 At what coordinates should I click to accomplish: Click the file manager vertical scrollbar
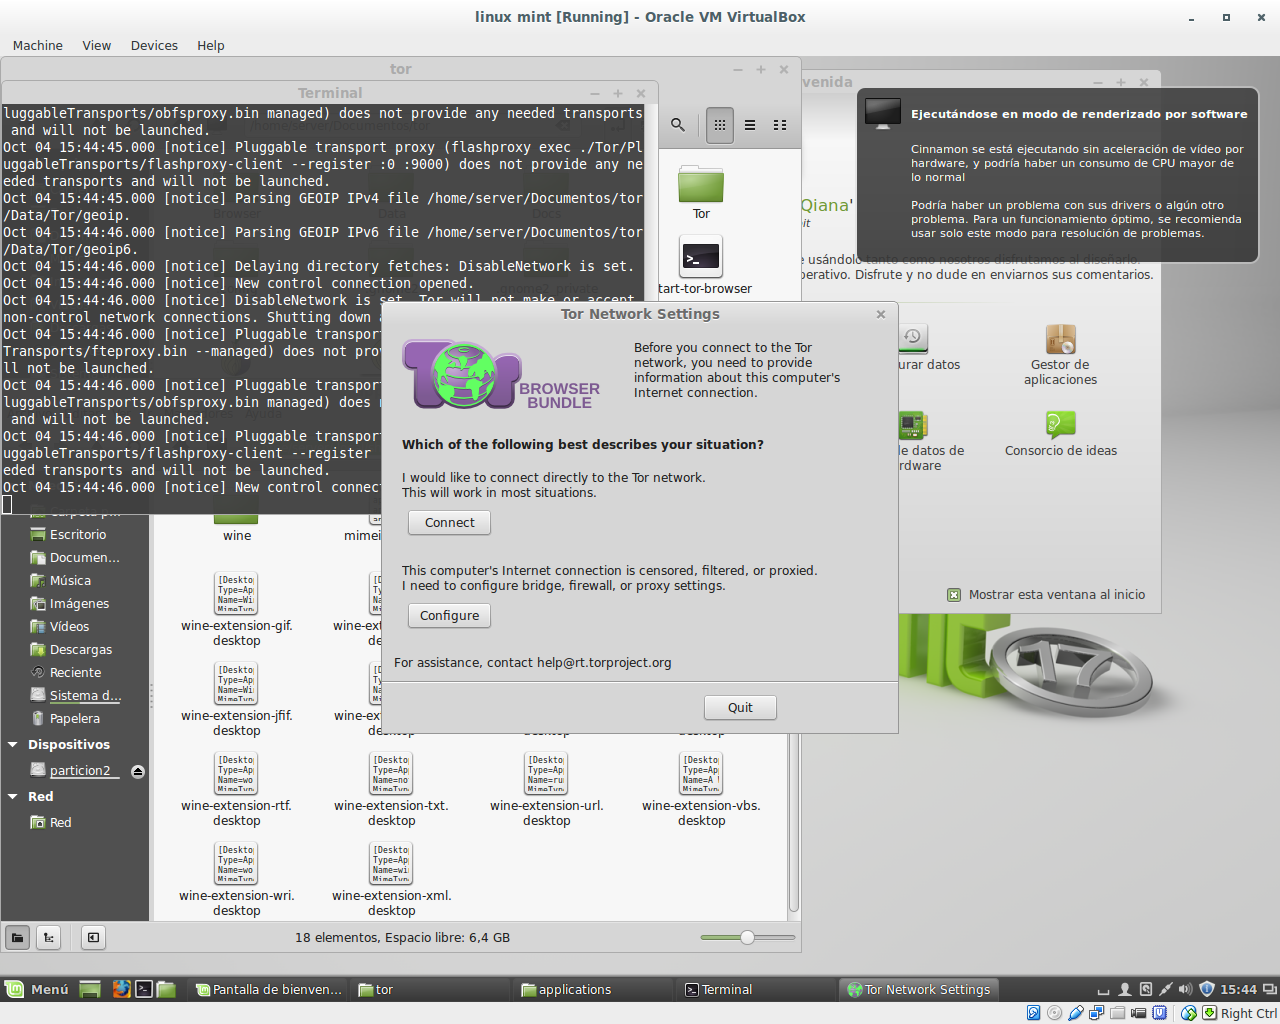(x=794, y=820)
